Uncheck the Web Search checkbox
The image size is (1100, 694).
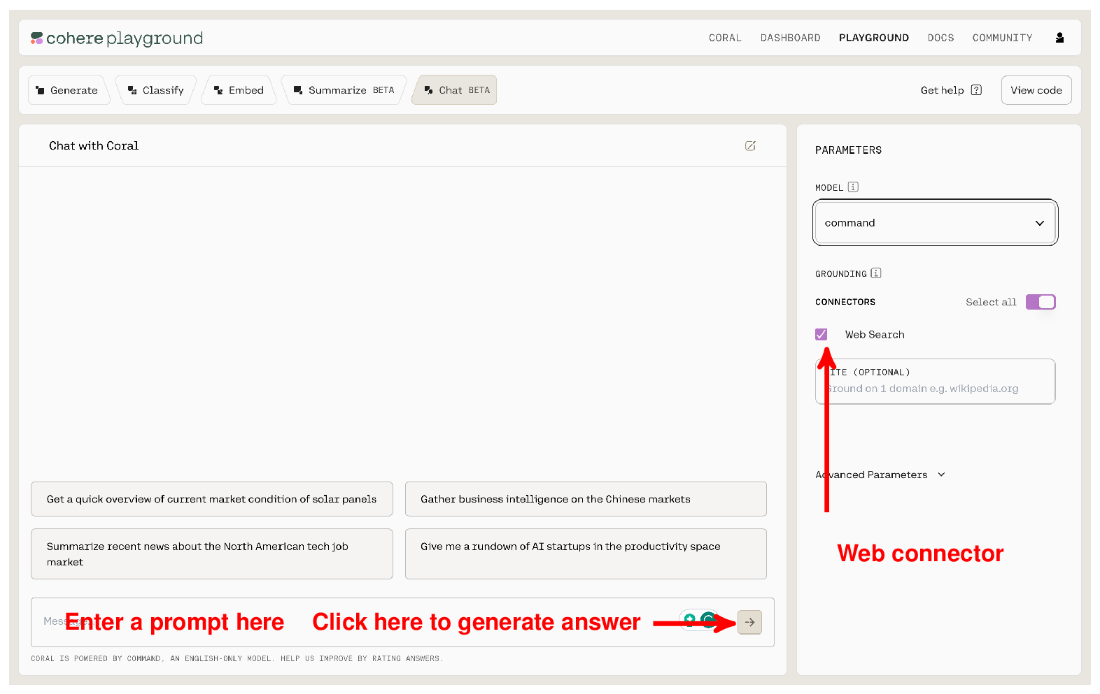click(x=821, y=334)
